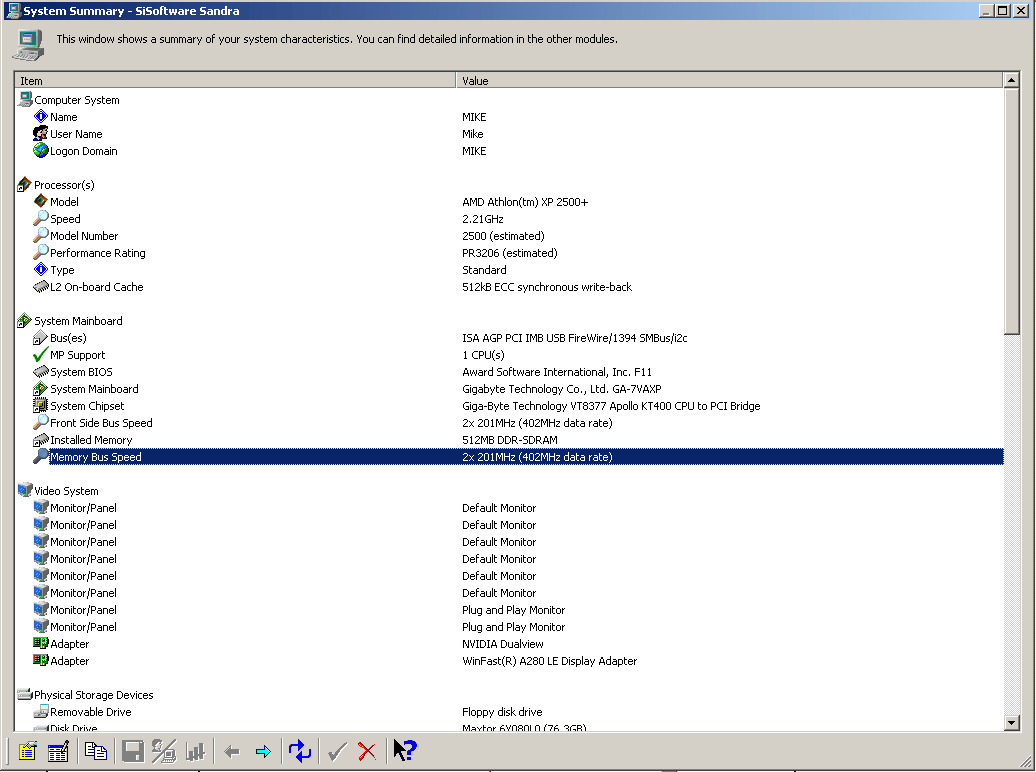Click the Logon Domain globe icon
The height and width of the screenshot is (772, 1036).
tap(40, 151)
